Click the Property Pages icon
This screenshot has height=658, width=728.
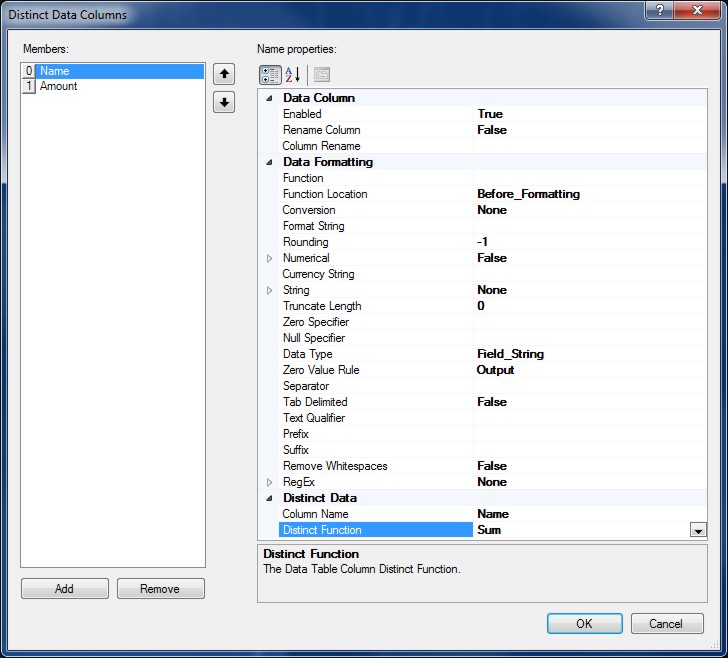pos(321,75)
